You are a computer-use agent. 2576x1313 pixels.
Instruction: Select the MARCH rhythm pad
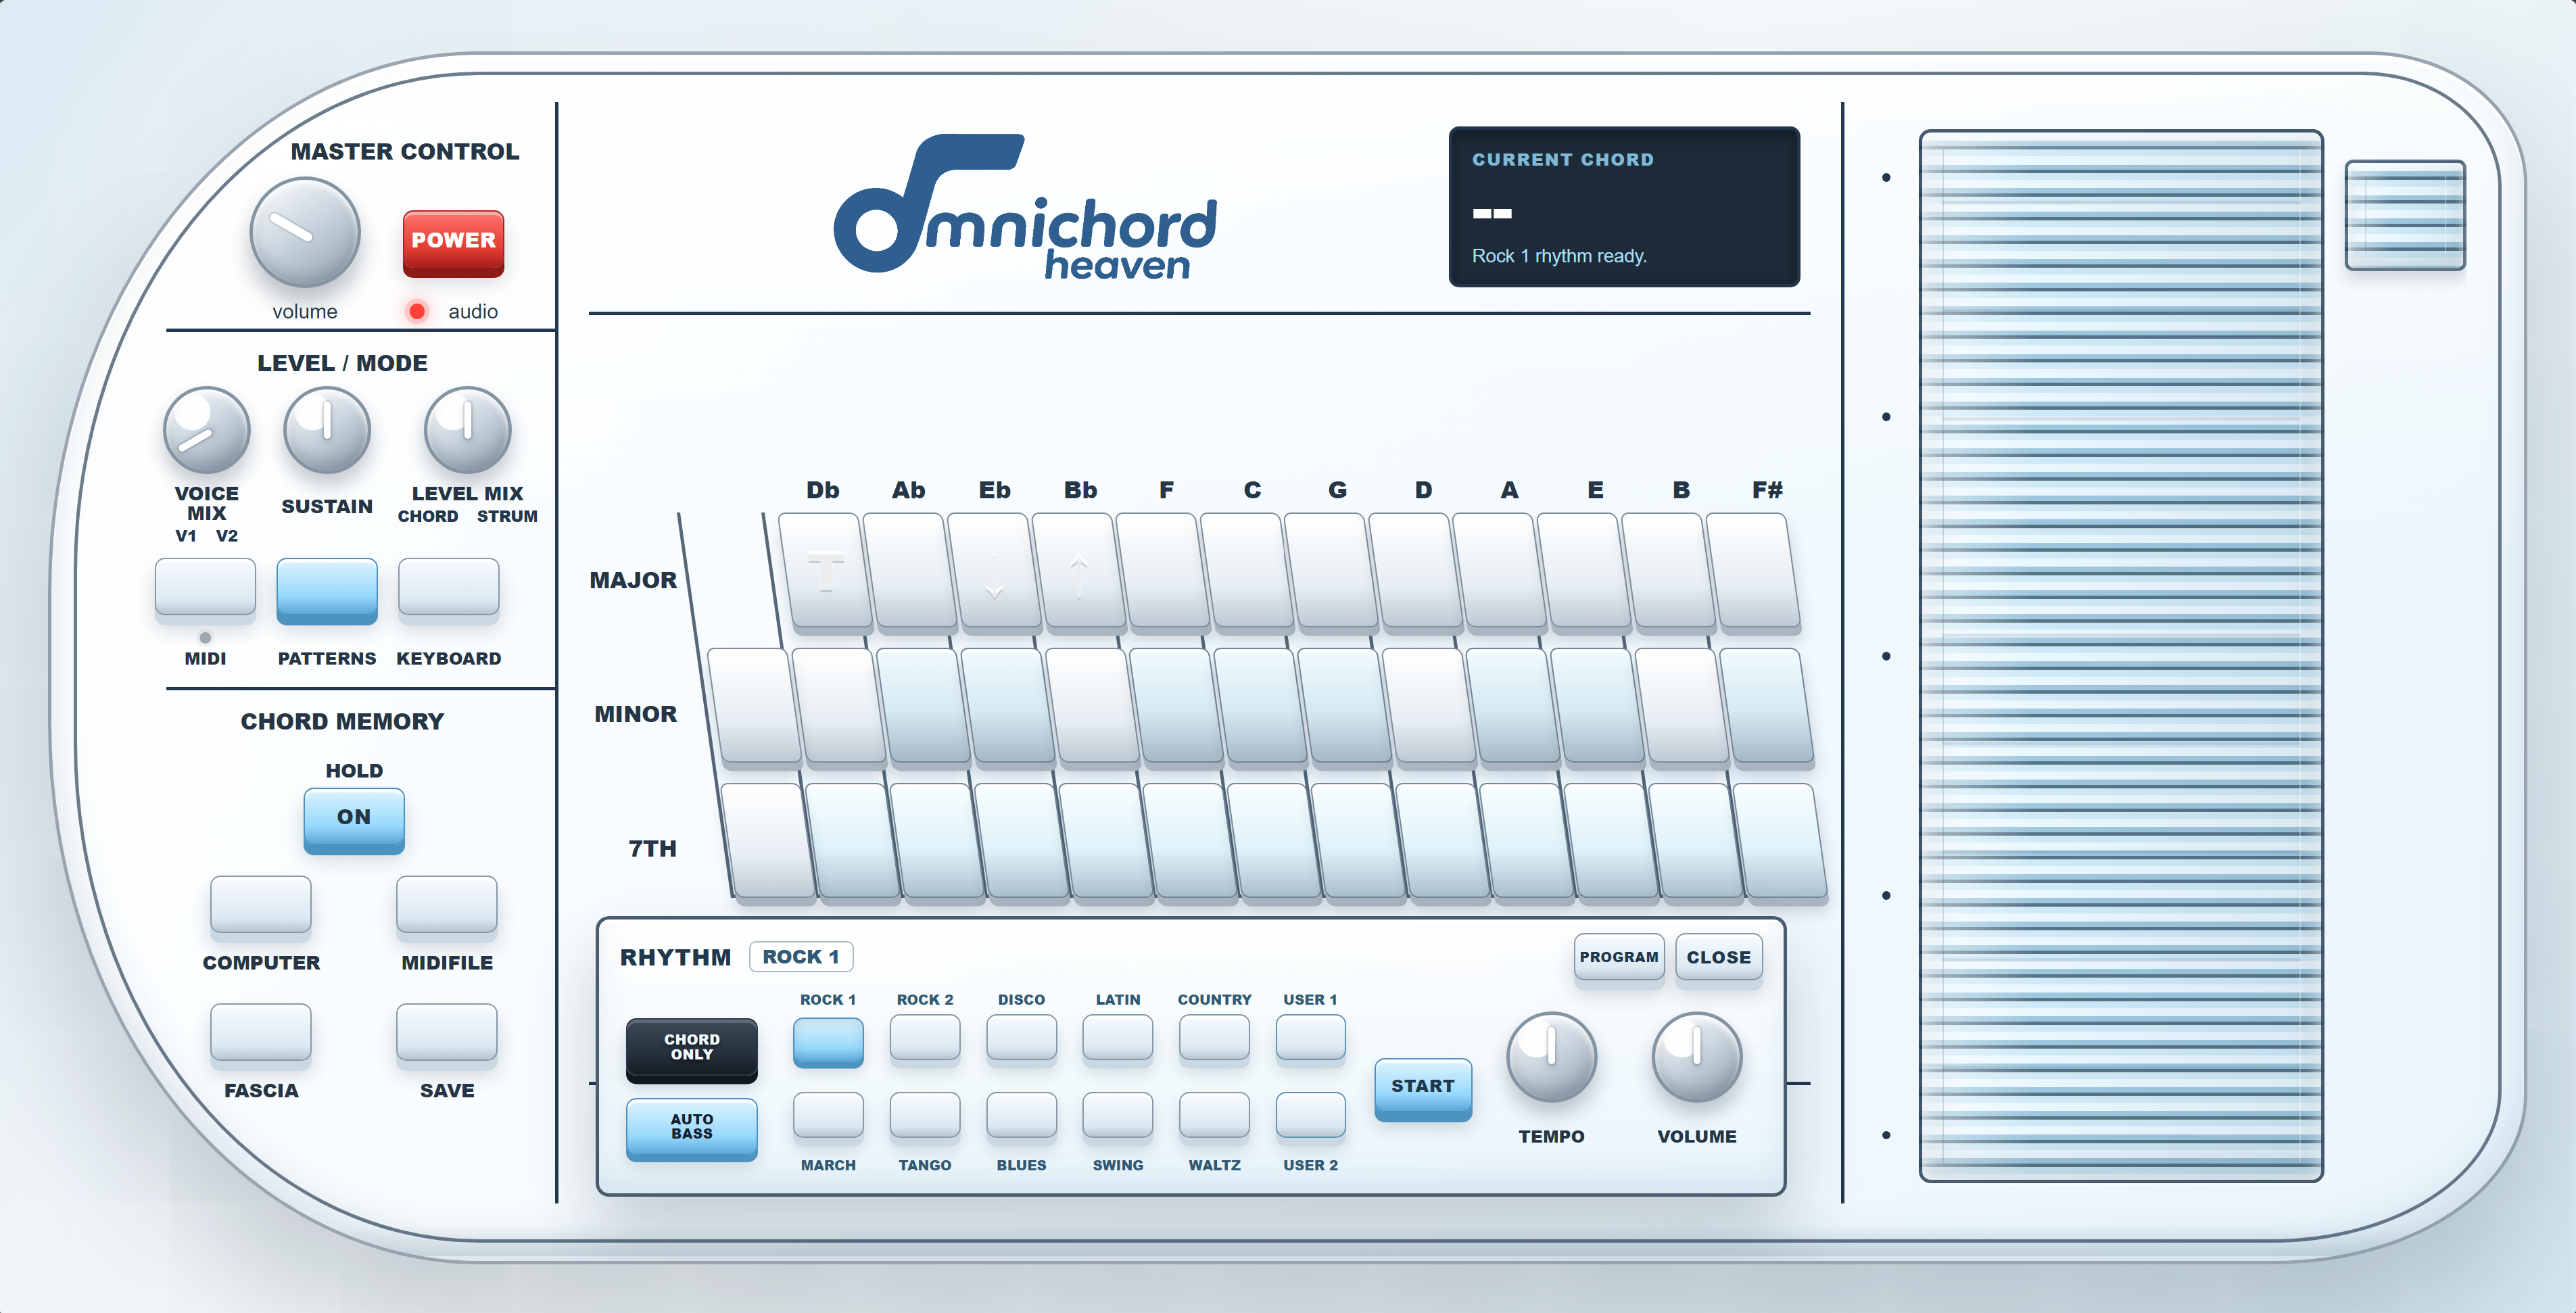[x=828, y=1117]
